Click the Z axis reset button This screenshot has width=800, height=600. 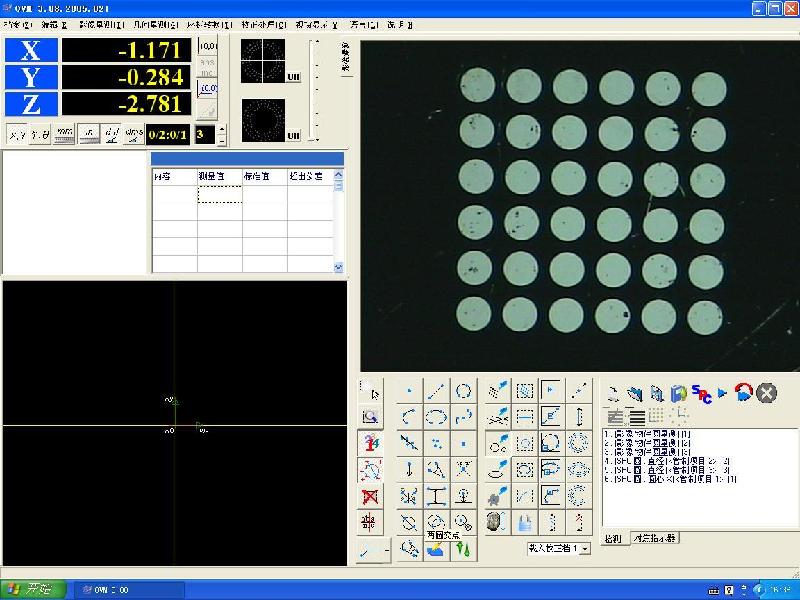(x=30, y=104)
